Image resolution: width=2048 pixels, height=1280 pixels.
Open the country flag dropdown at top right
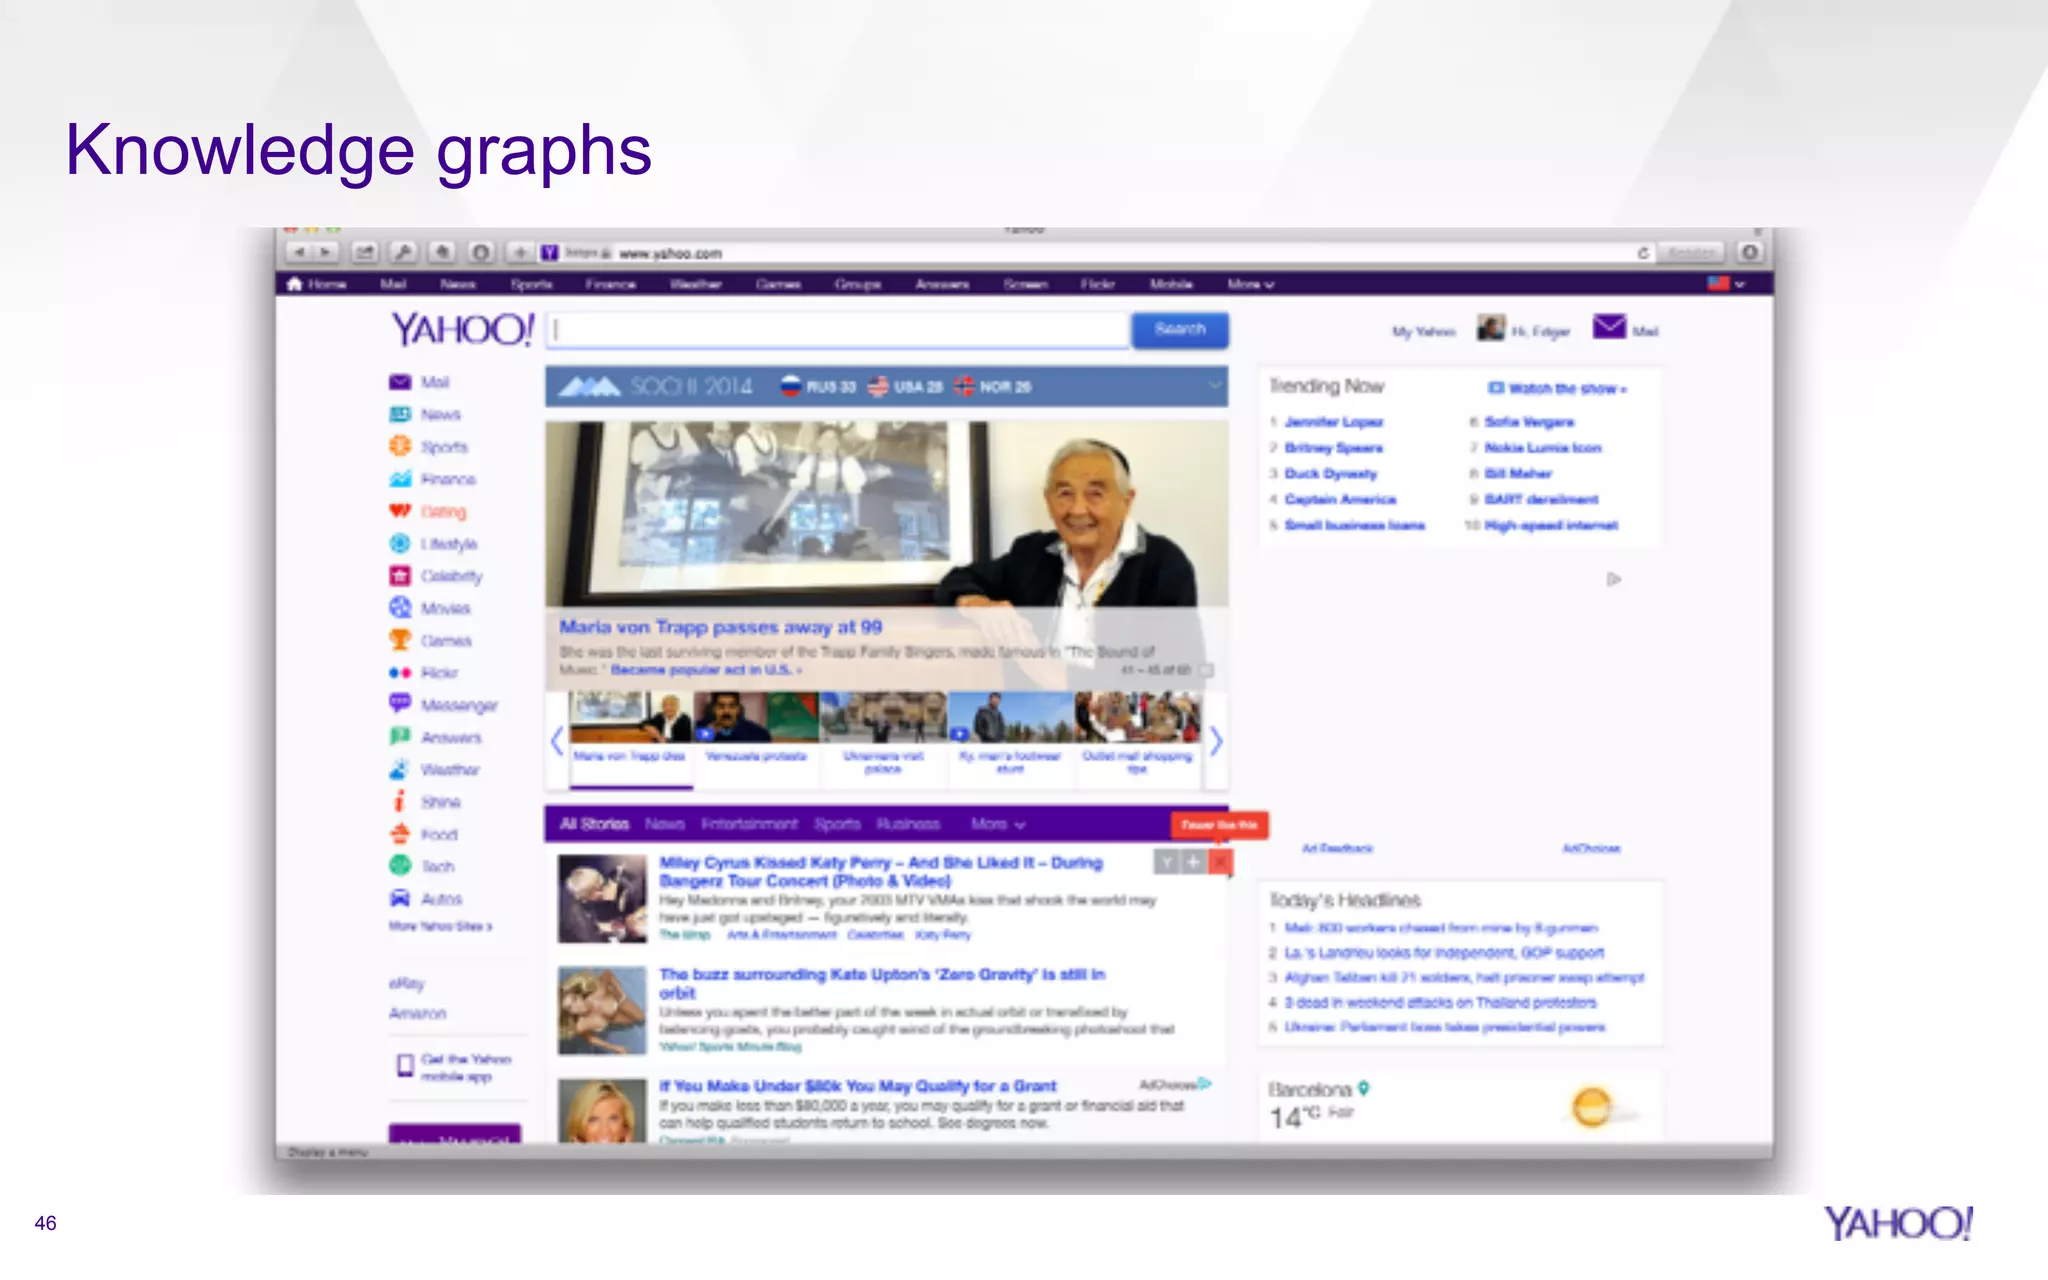point(1727,284)
